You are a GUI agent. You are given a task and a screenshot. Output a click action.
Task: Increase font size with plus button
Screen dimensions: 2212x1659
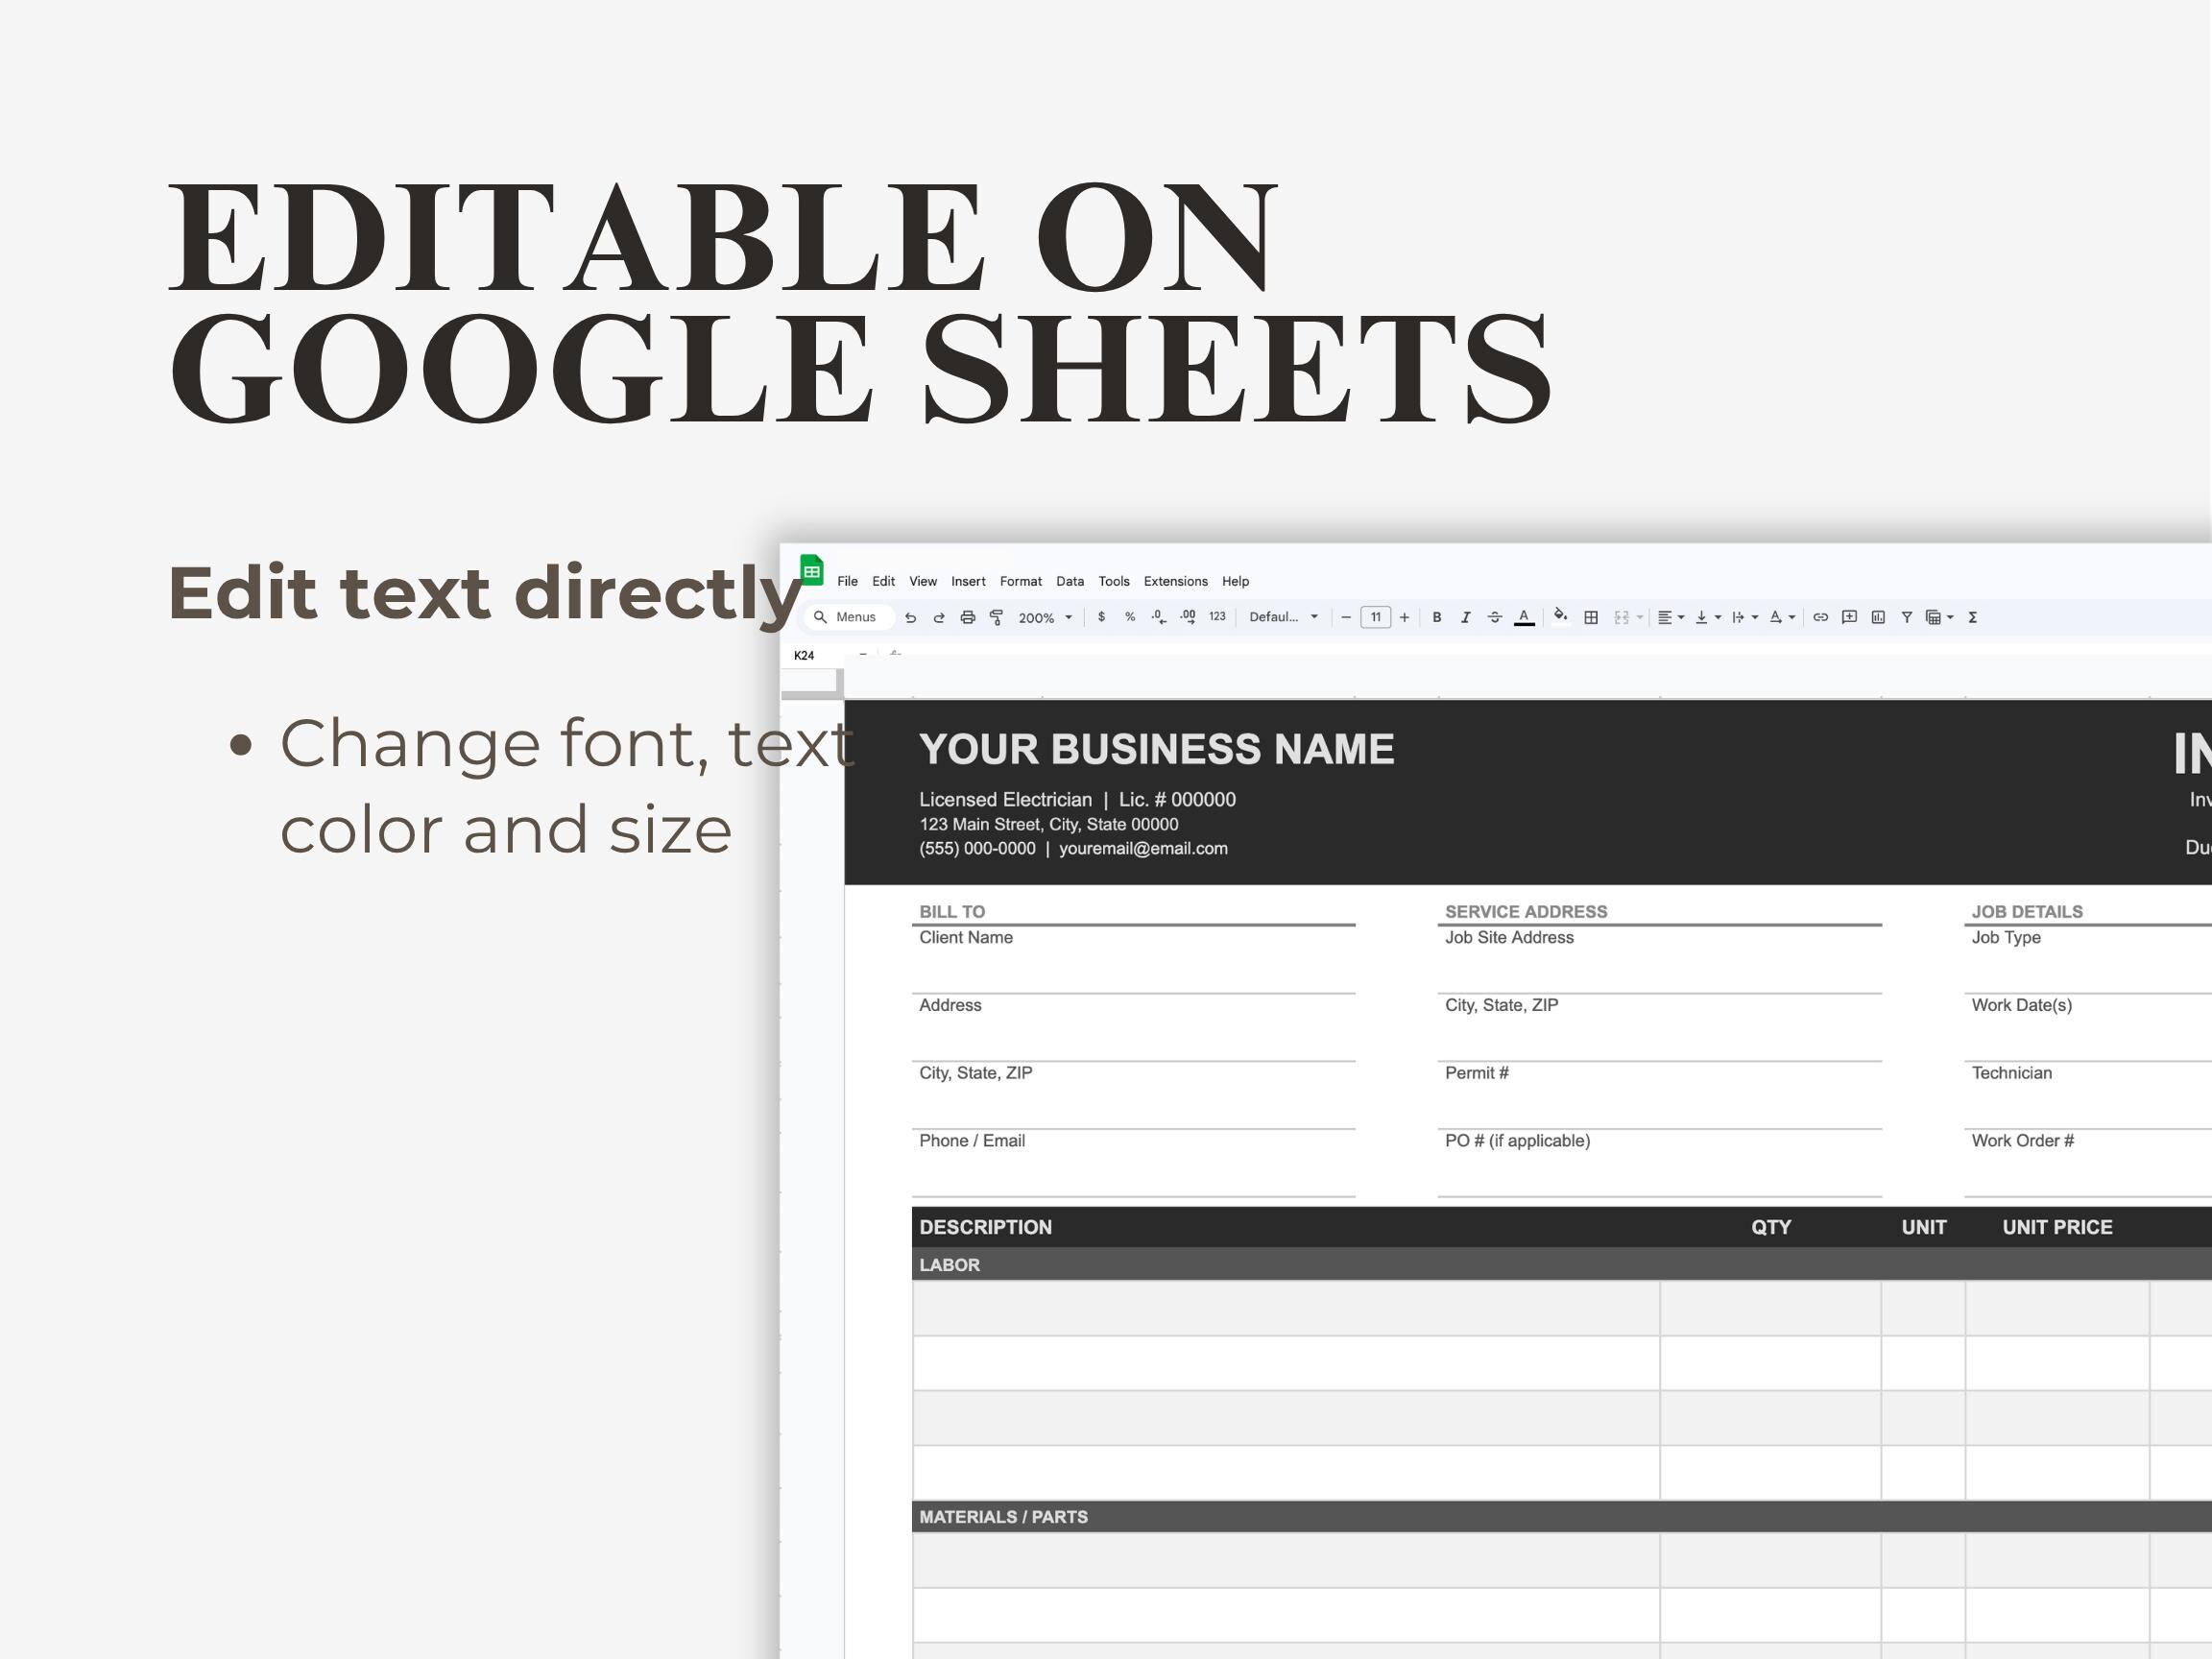click(x=1404, y=617)
